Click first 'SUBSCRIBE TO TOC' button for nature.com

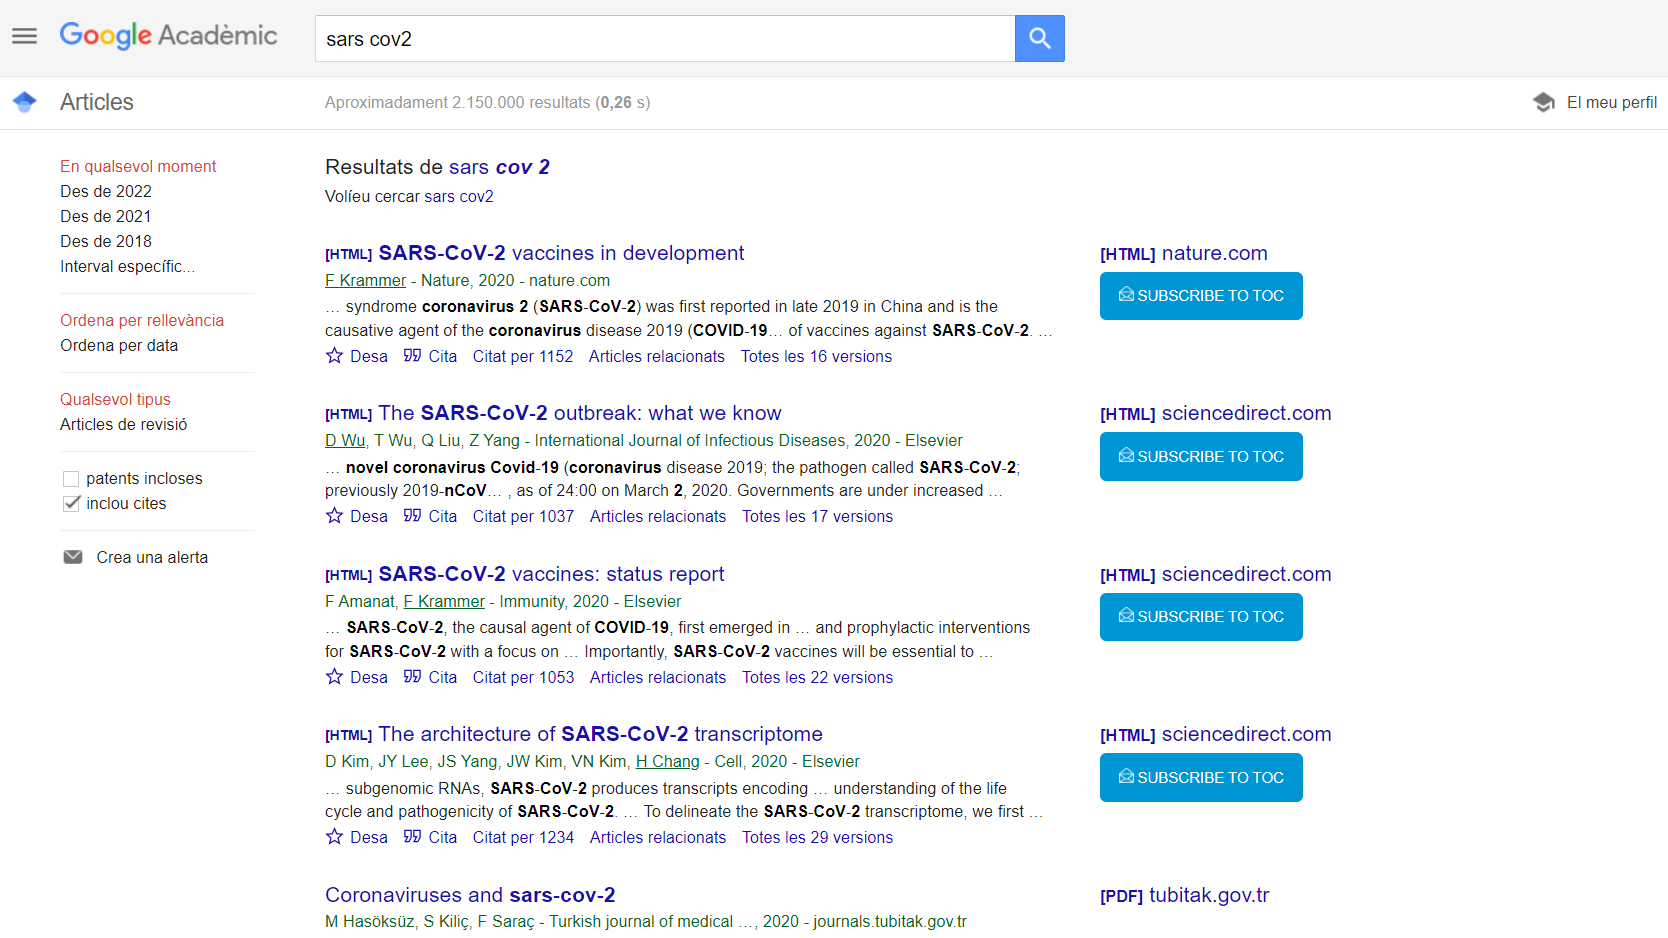pyautogui.click(x=1200, y=296)
